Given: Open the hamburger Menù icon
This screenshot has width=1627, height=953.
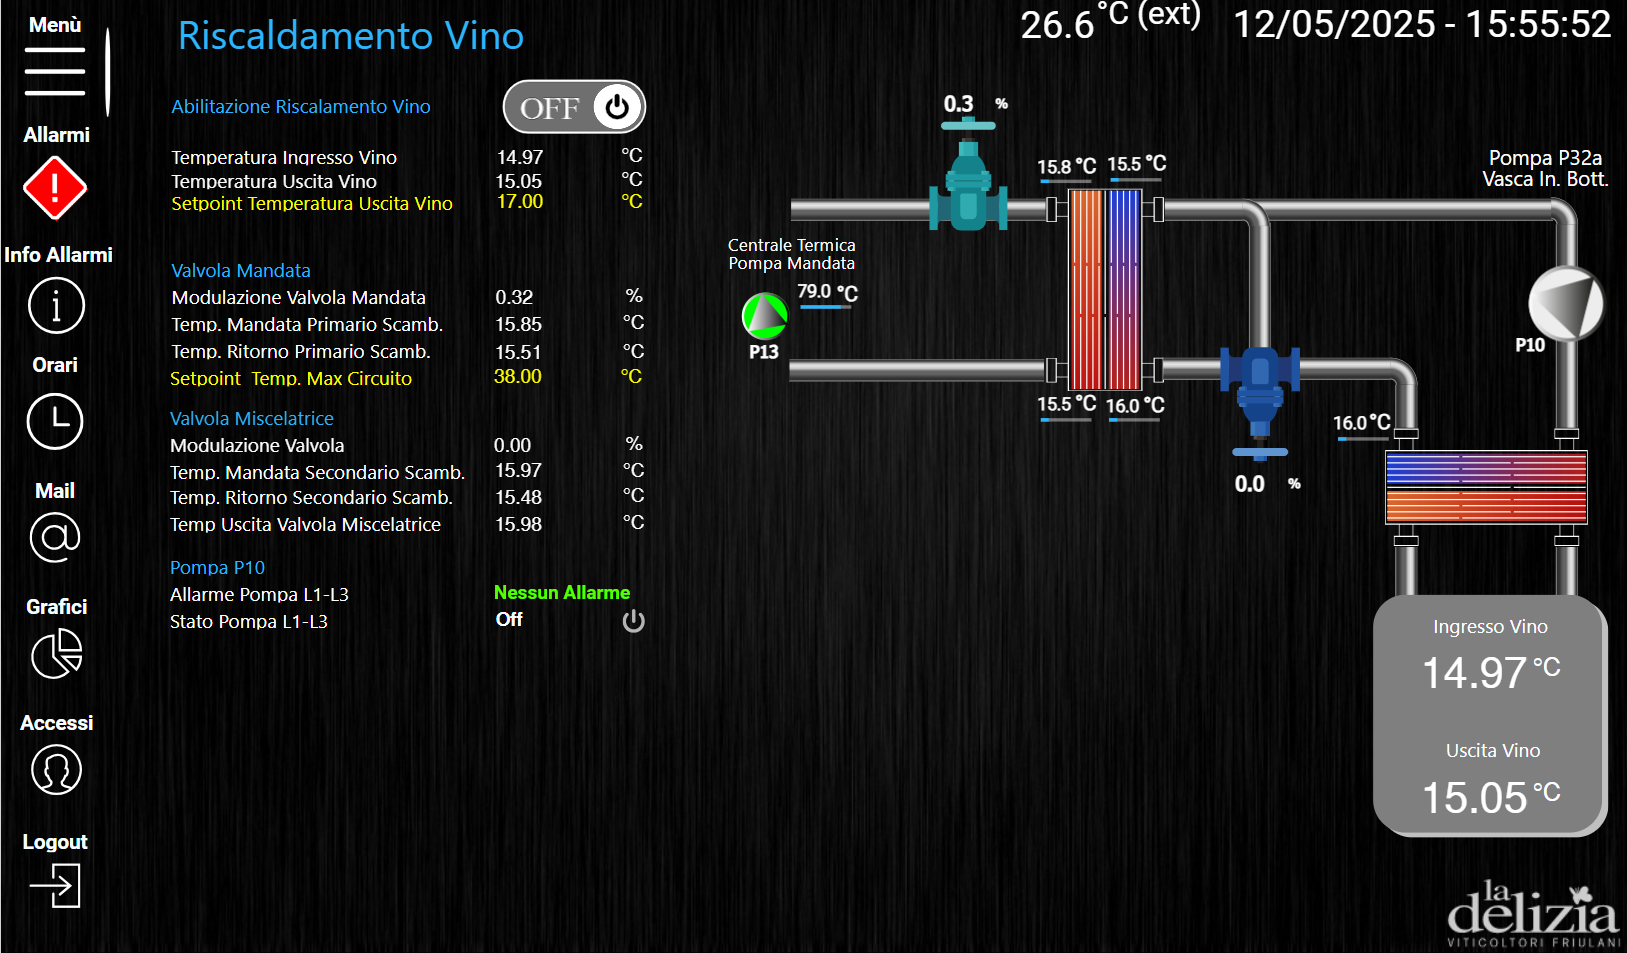Looking at the screenshot, I should (x=55, y=71).
